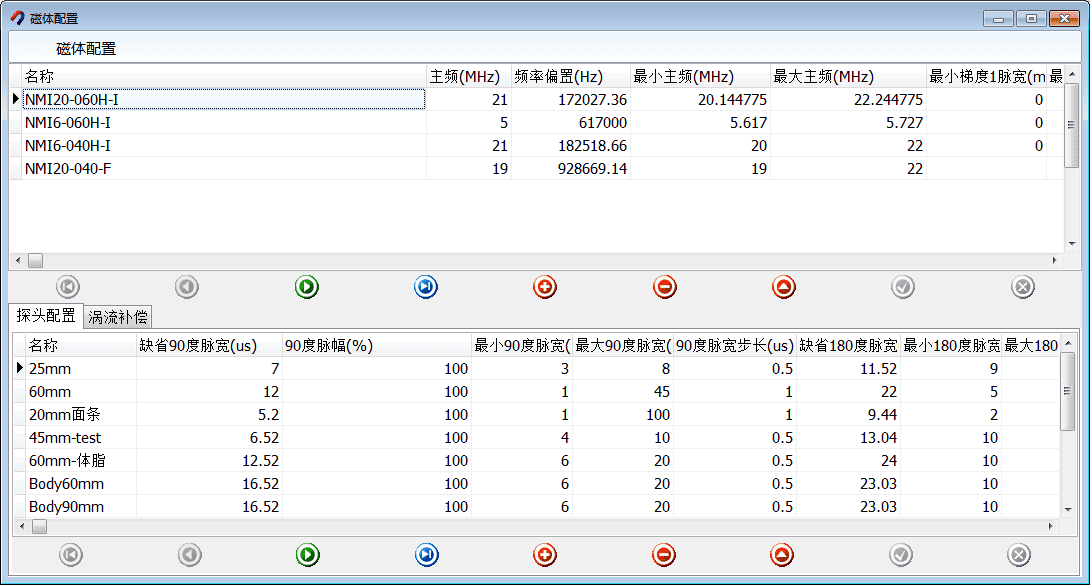This screenshot has height=585, width=1090.
Task: Click right arrow of magnet table horizontal scrollbar
Action: coord(1053,260)
